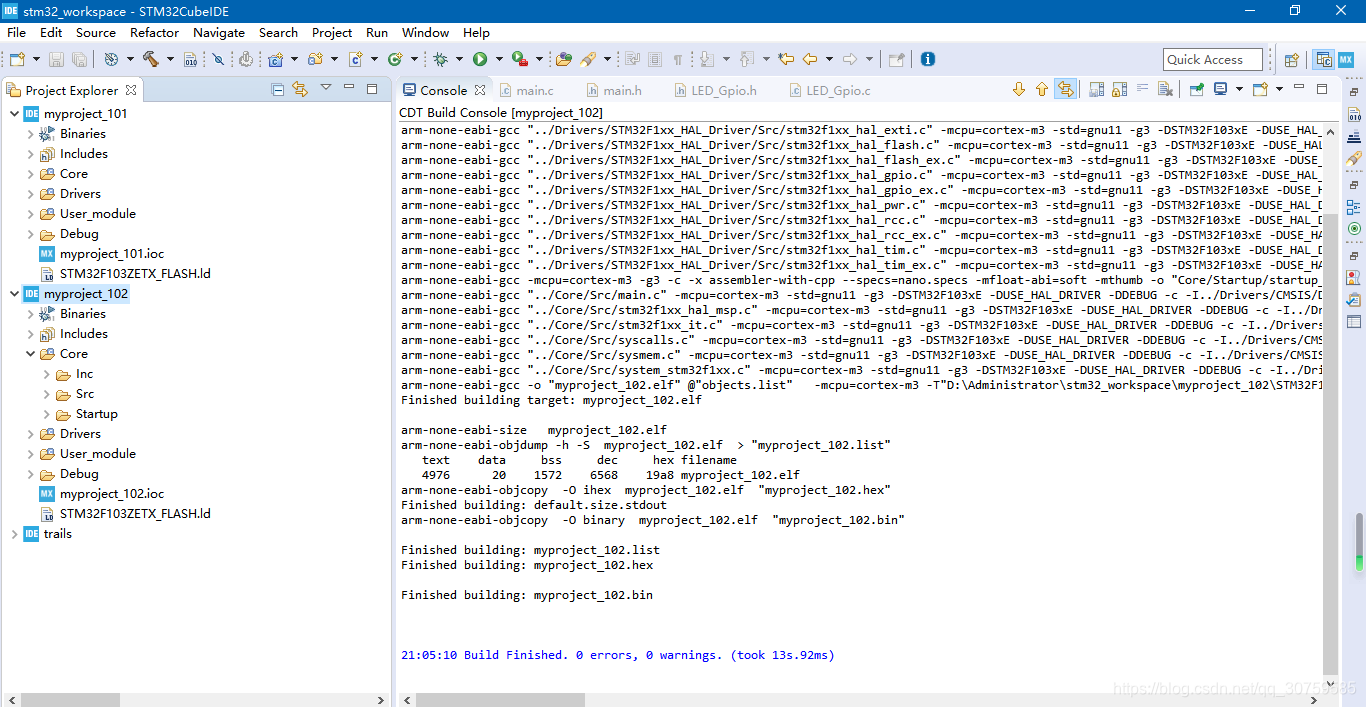This screenshot has width=1366, height=707.
Task: Click the Information Center blue icon
Action: click(x=928, y=60)
